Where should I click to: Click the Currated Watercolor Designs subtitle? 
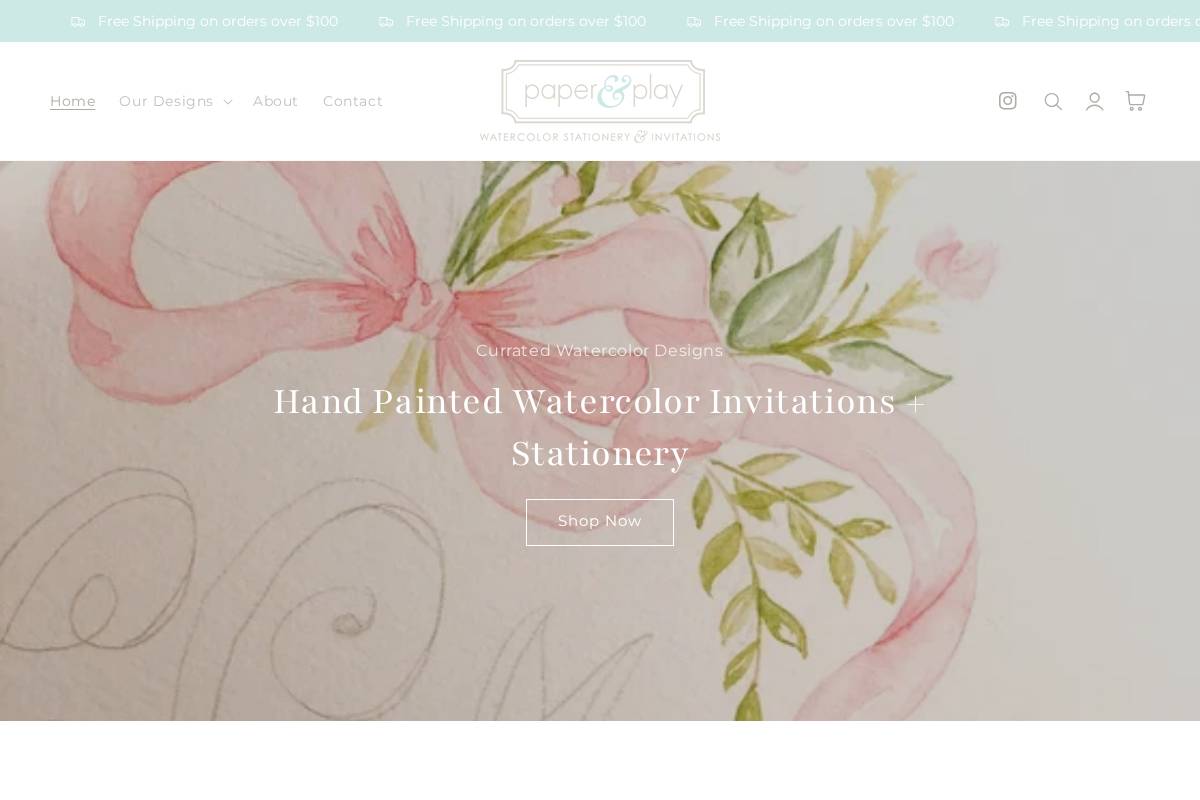point(600,351)
